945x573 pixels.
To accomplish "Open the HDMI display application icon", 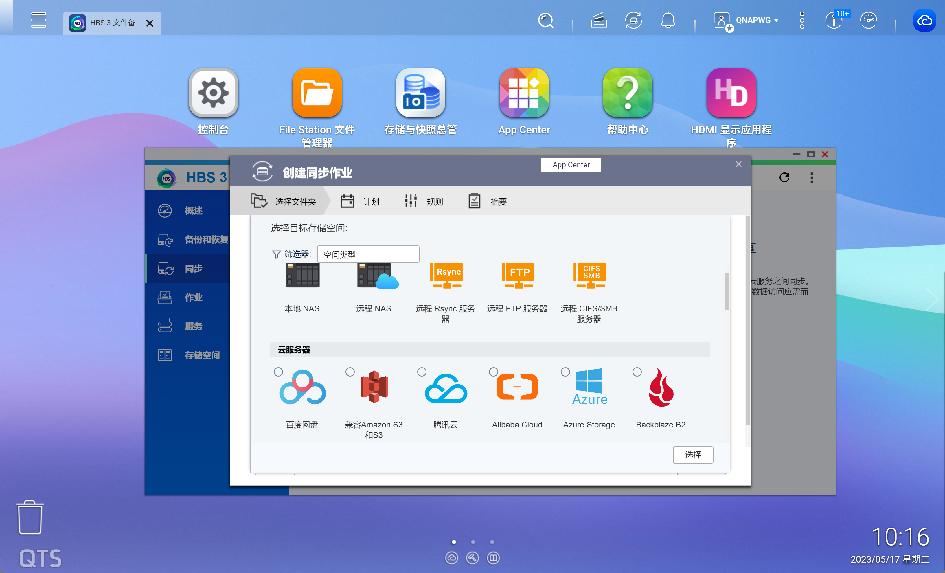I will [731, 94].
